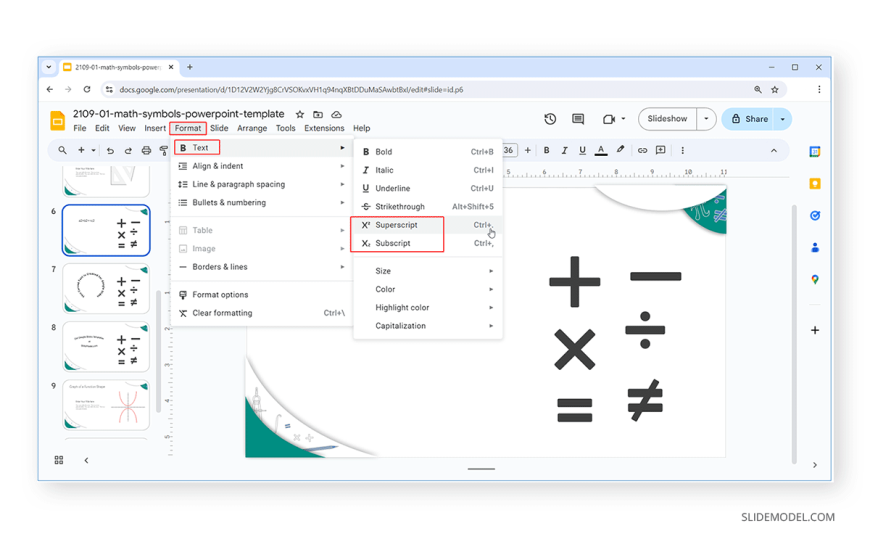Choose Clear formatting entry
This screenshot has height=539, width=870.
pyautogui.click(x=261, y=313)
